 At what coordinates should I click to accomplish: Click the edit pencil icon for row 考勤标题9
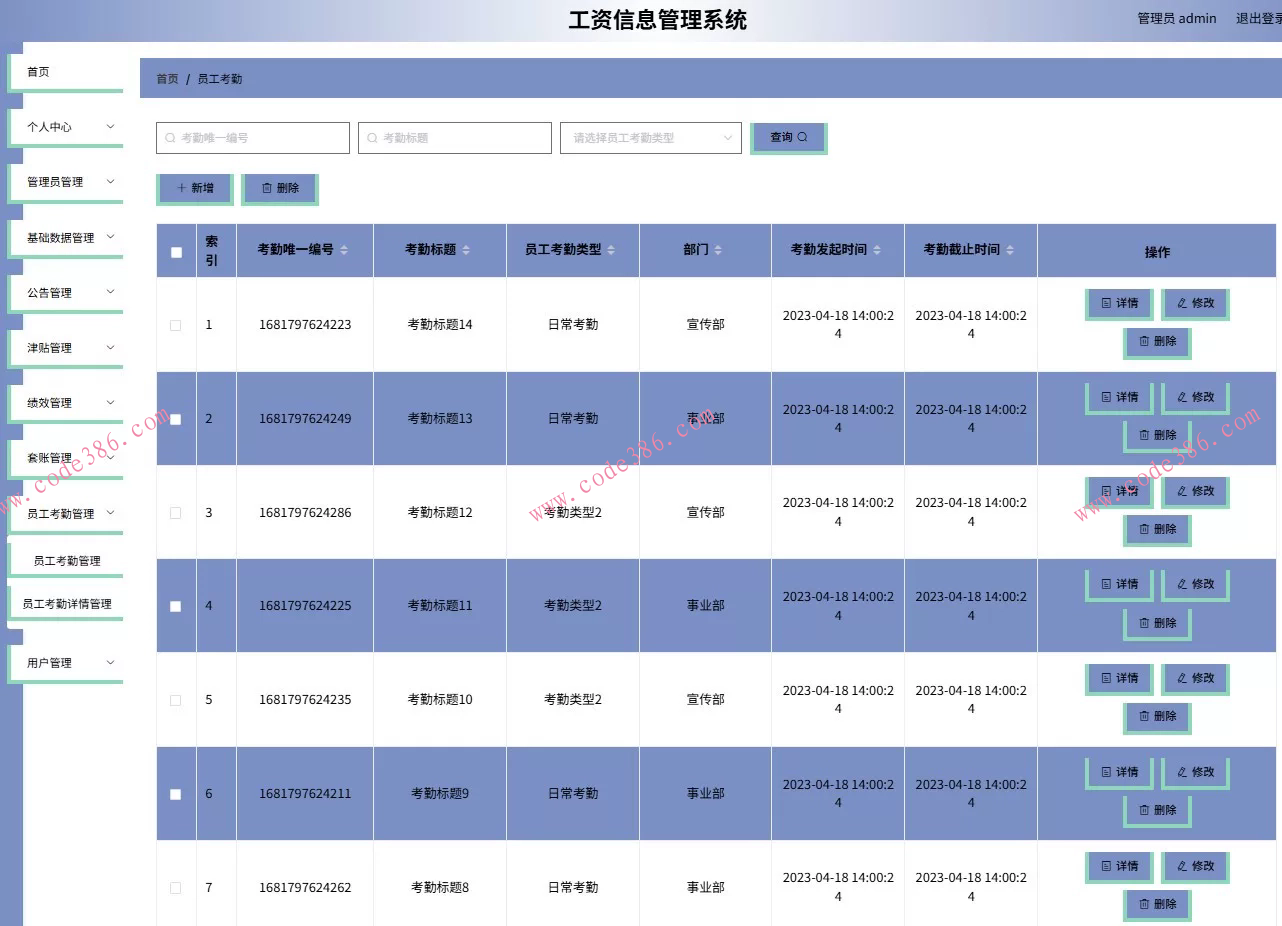[1182, 772]
